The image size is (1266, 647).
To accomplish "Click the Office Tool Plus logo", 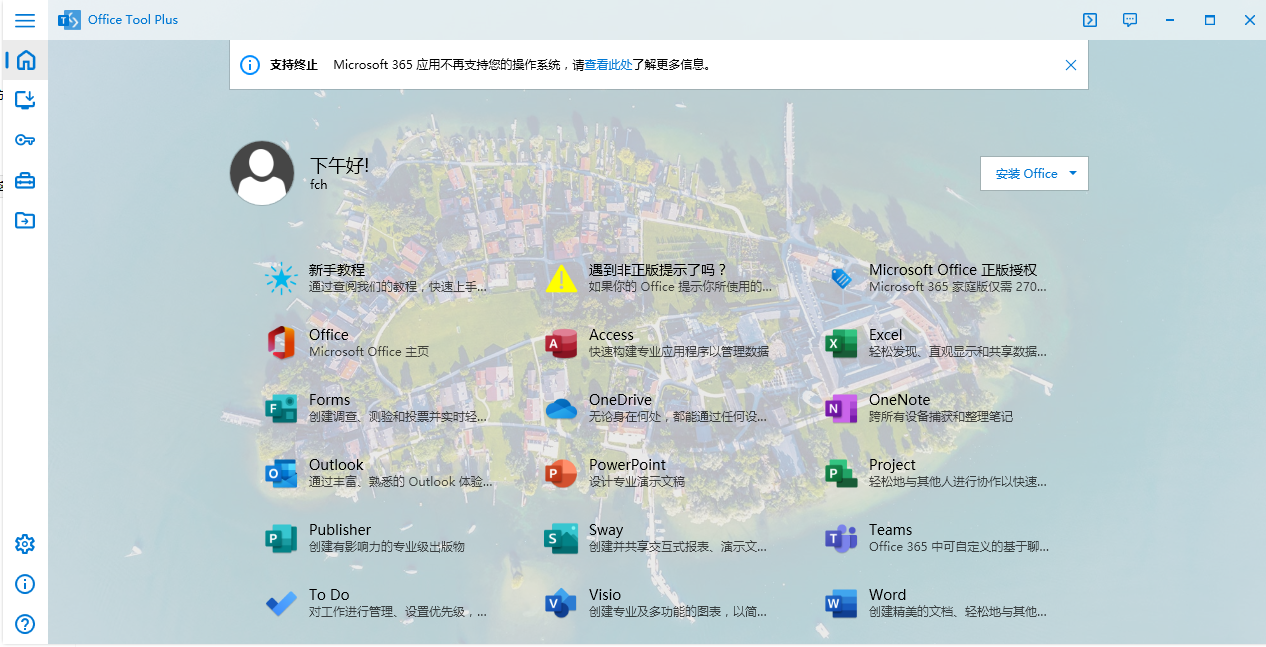I will (69, 19).
